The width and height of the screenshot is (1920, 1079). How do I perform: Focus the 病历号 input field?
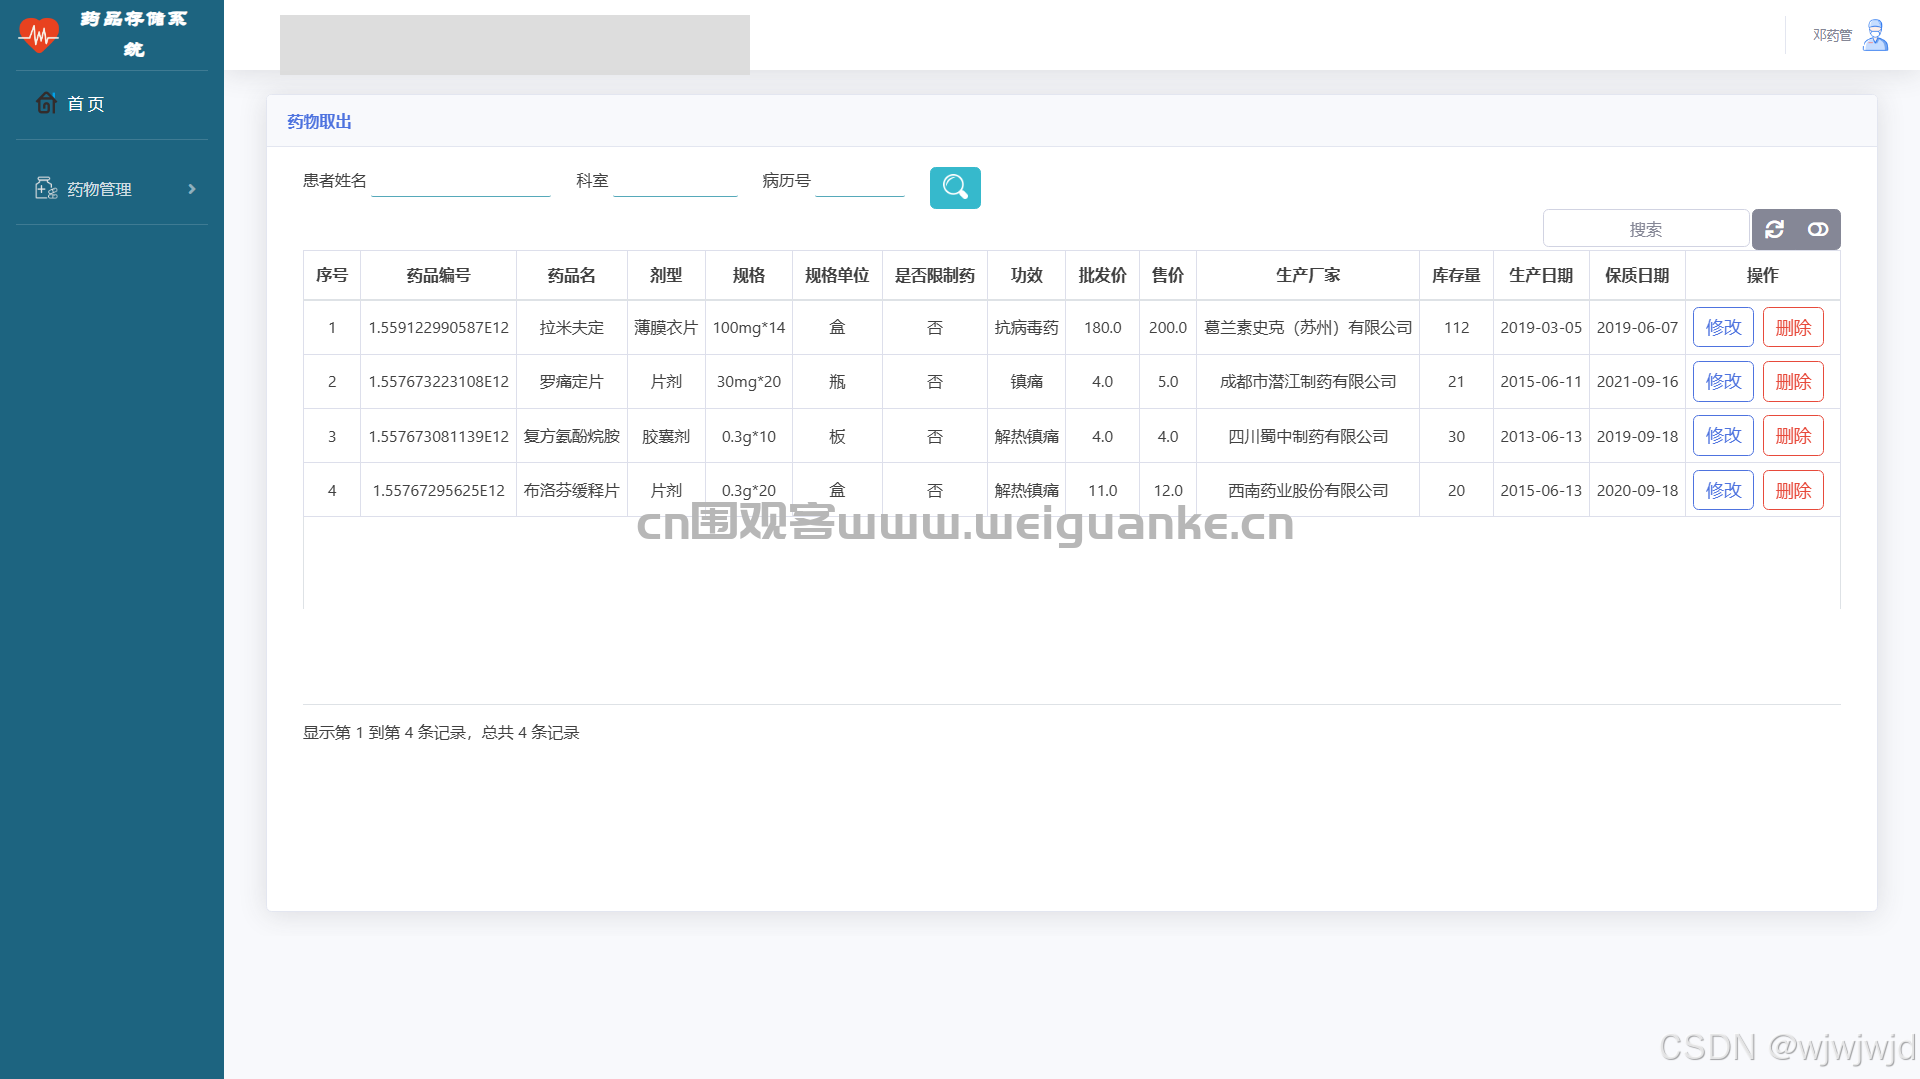tap(860, 181)
